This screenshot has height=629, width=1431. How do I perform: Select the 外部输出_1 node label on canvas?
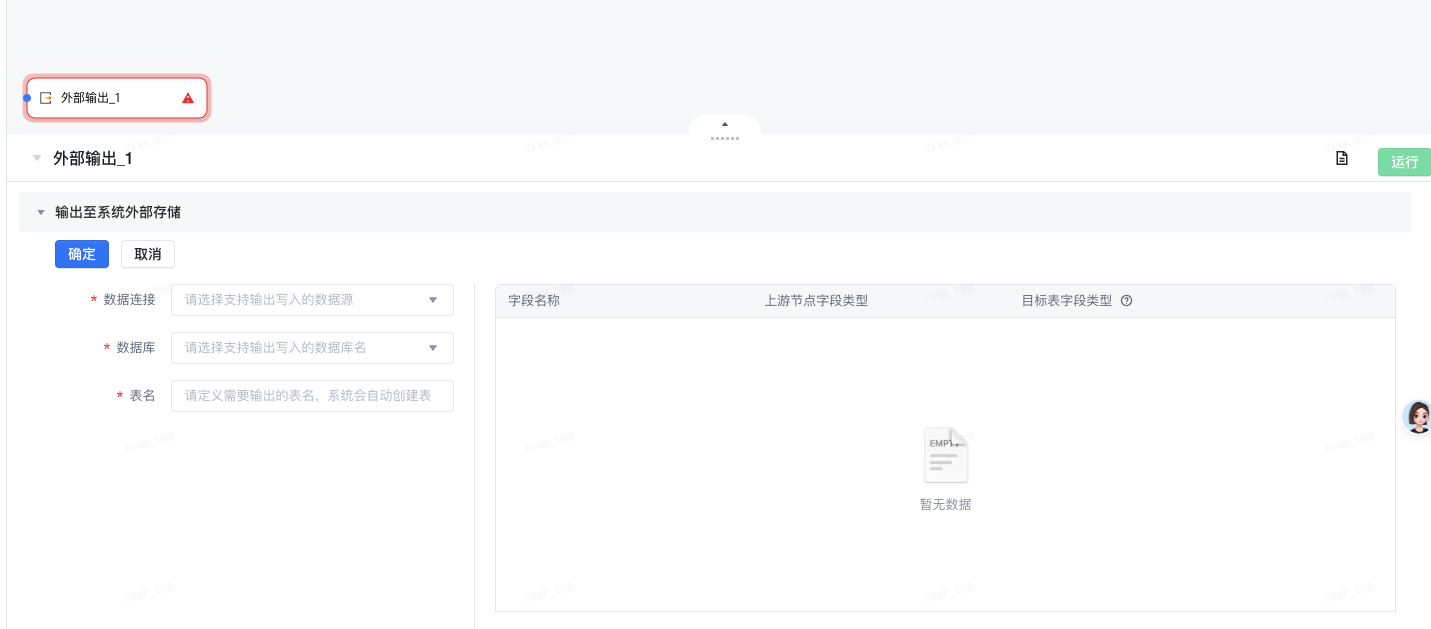91,98
